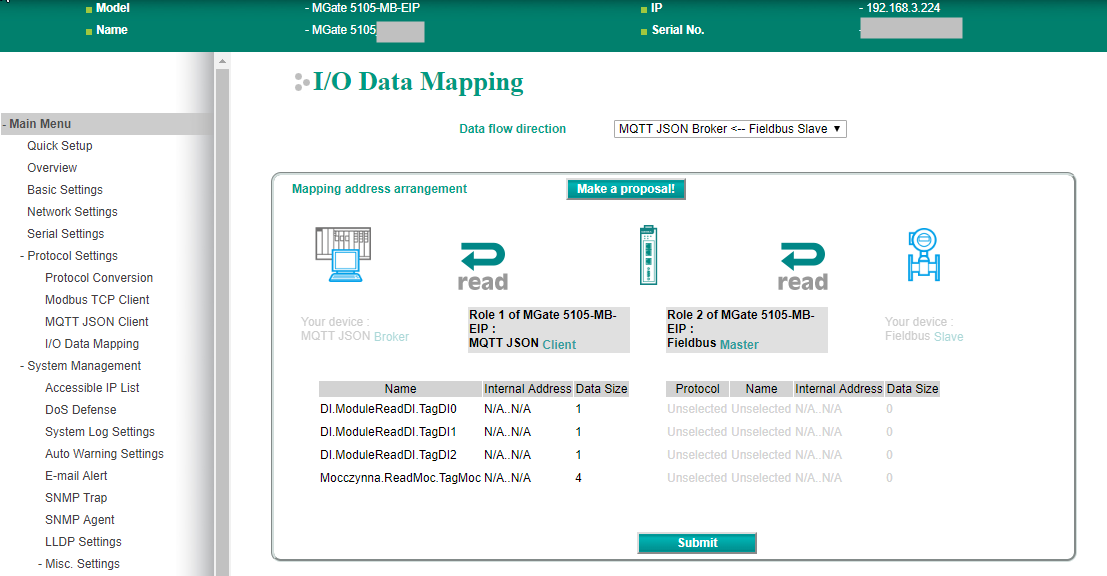The image size is (1107, 576).
Task: Click the left read arrow icon
Action: (x=483, y=266)
